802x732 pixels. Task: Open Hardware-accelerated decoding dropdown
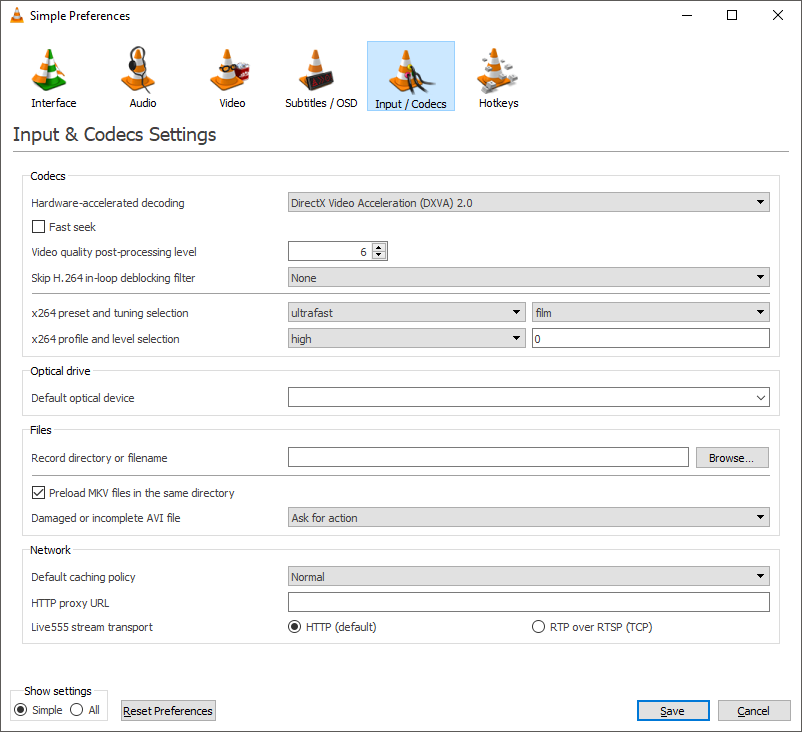click(x=528, y=203)
